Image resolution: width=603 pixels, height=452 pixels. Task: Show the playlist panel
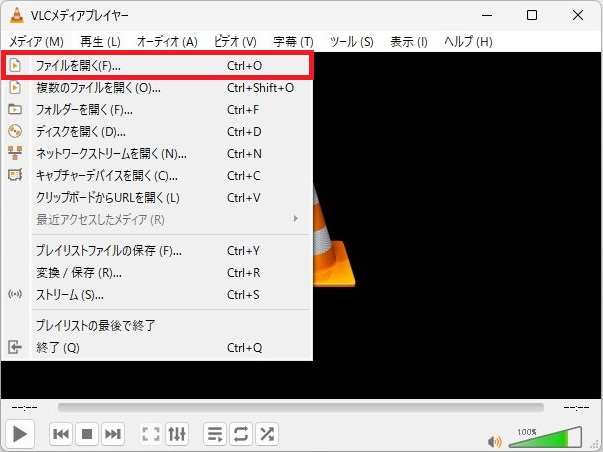click(x=215, y=434)
